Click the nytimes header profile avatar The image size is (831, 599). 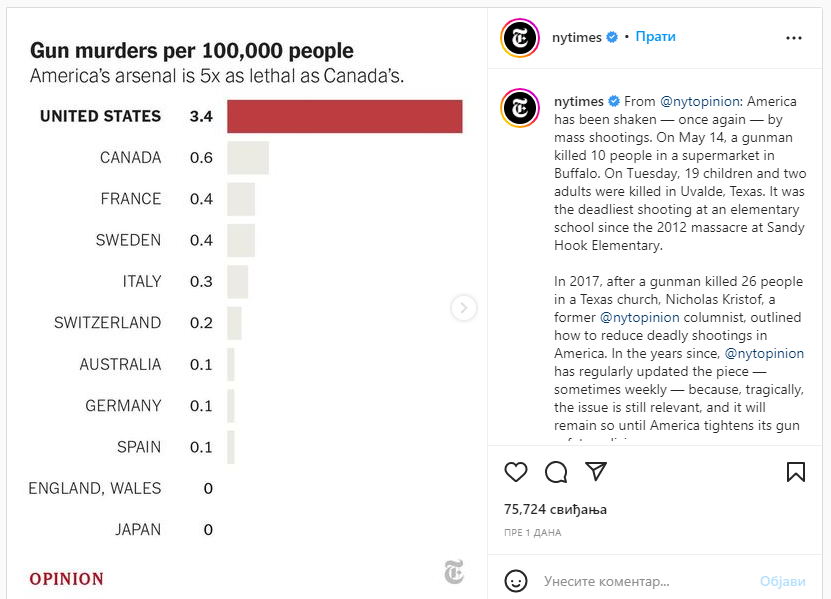coord(521,38)
